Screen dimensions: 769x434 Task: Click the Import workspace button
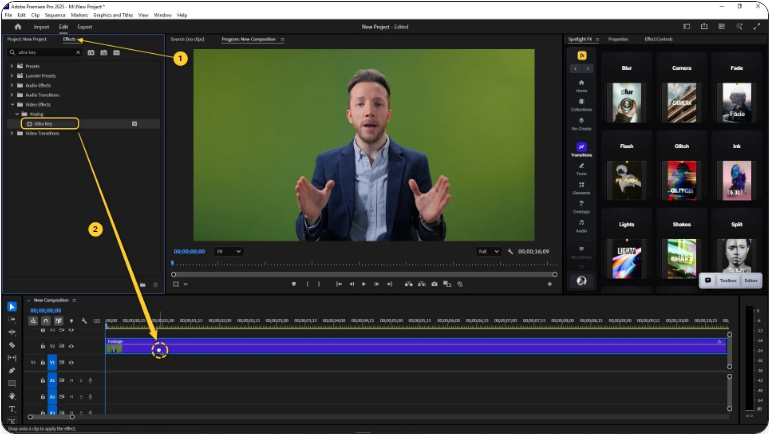point(42,27)
